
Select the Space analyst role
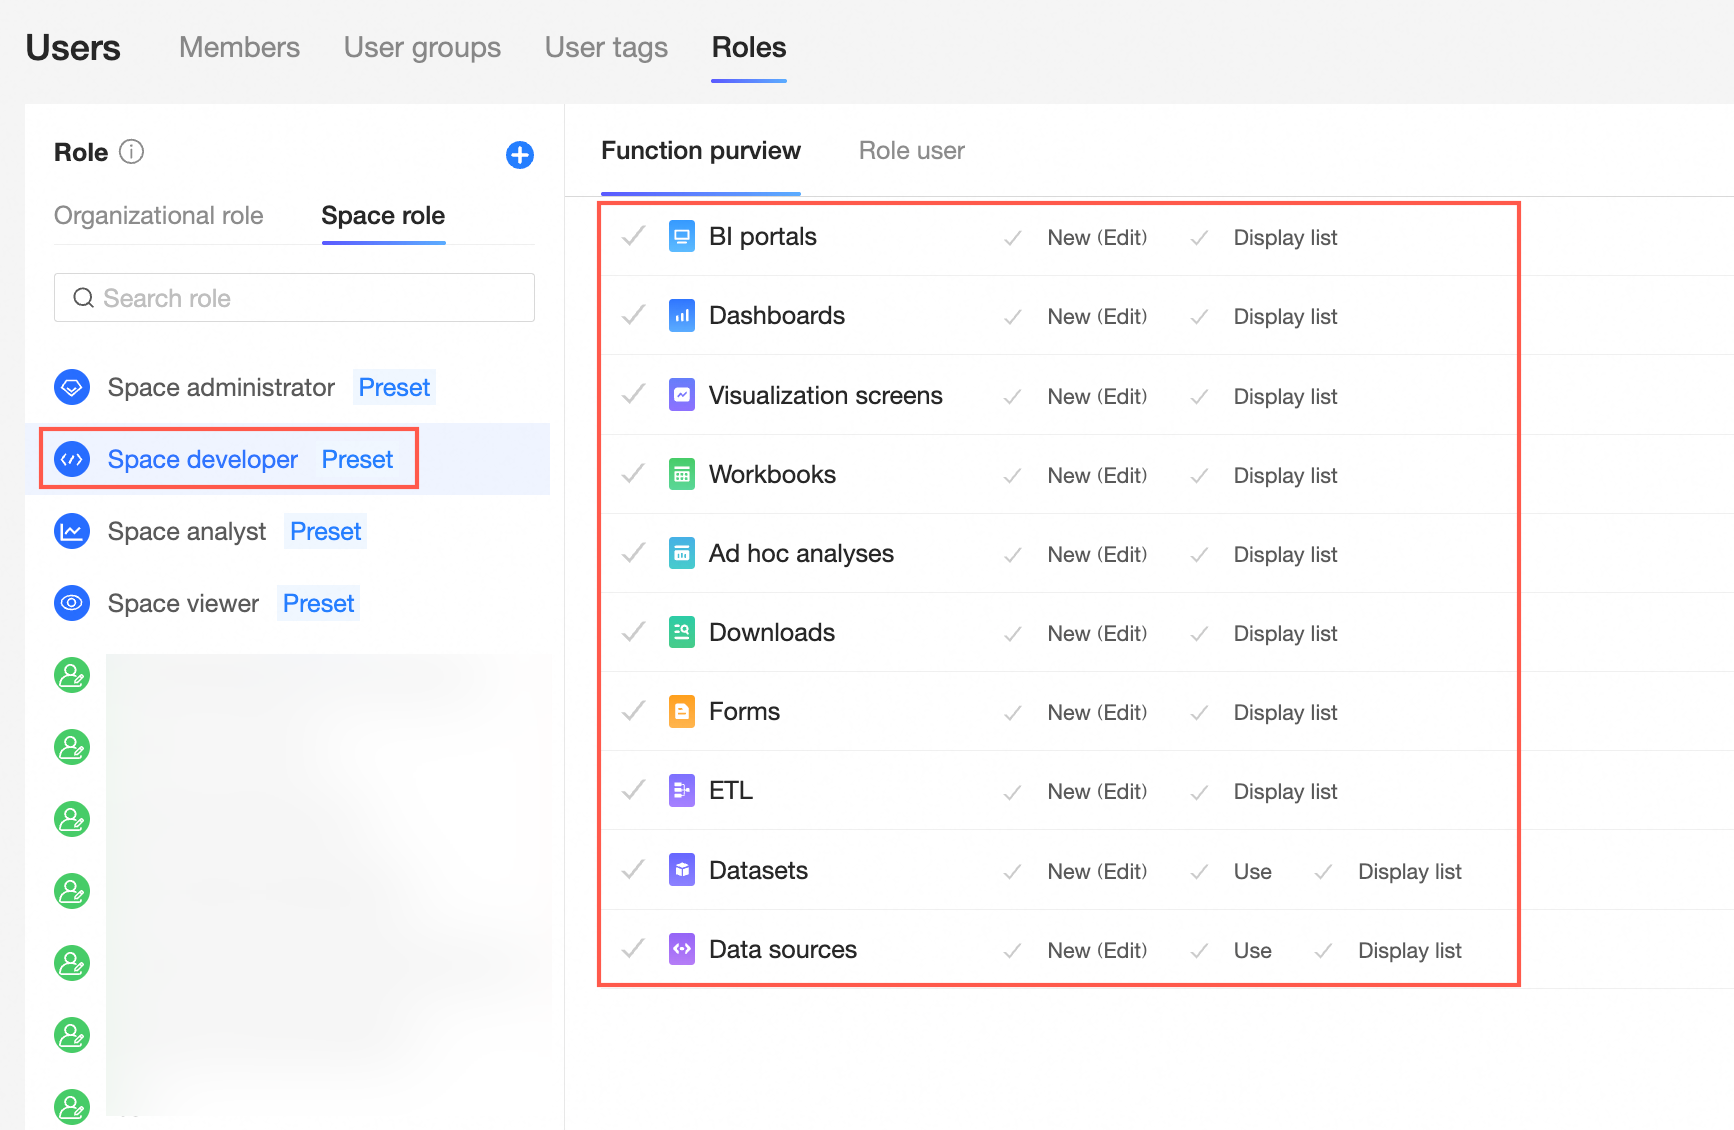(x=187, y=531)
